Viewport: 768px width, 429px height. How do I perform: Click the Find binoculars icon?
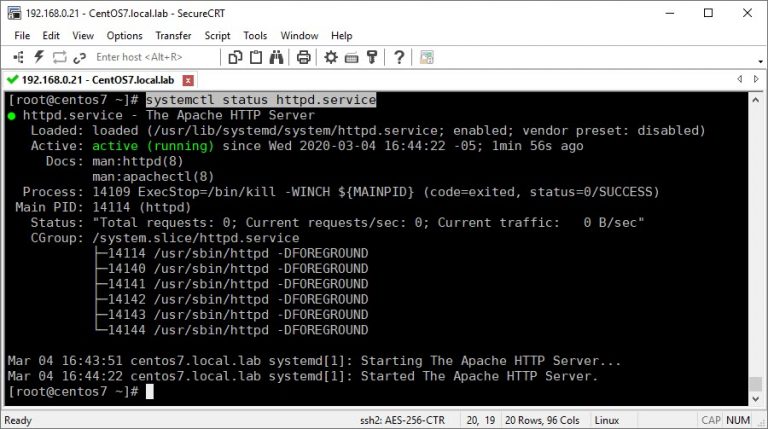point(276,57)
